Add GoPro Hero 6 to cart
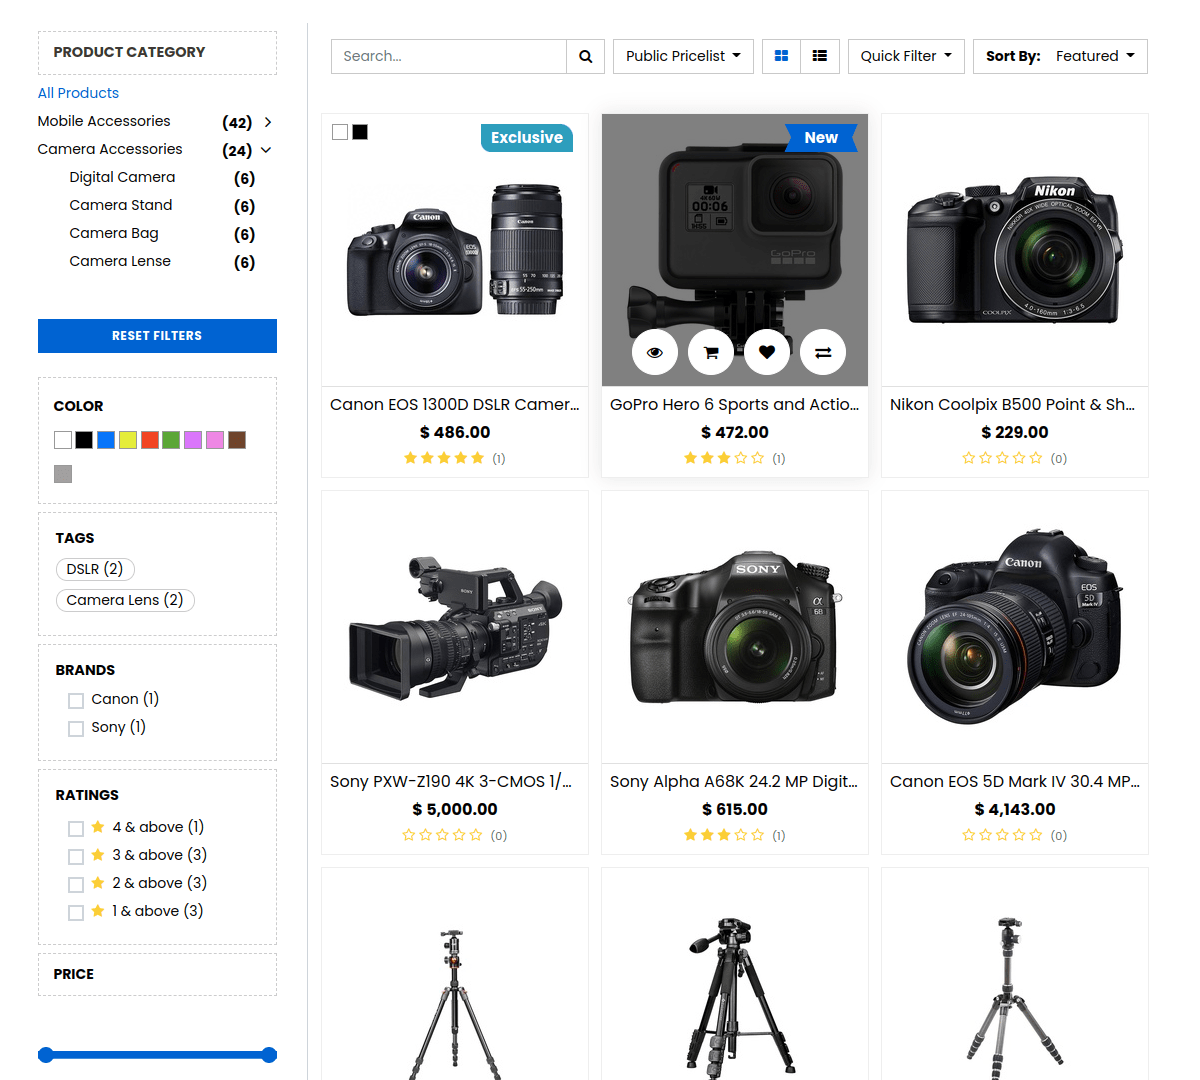 pyautogui.click(x=711, y=352)
